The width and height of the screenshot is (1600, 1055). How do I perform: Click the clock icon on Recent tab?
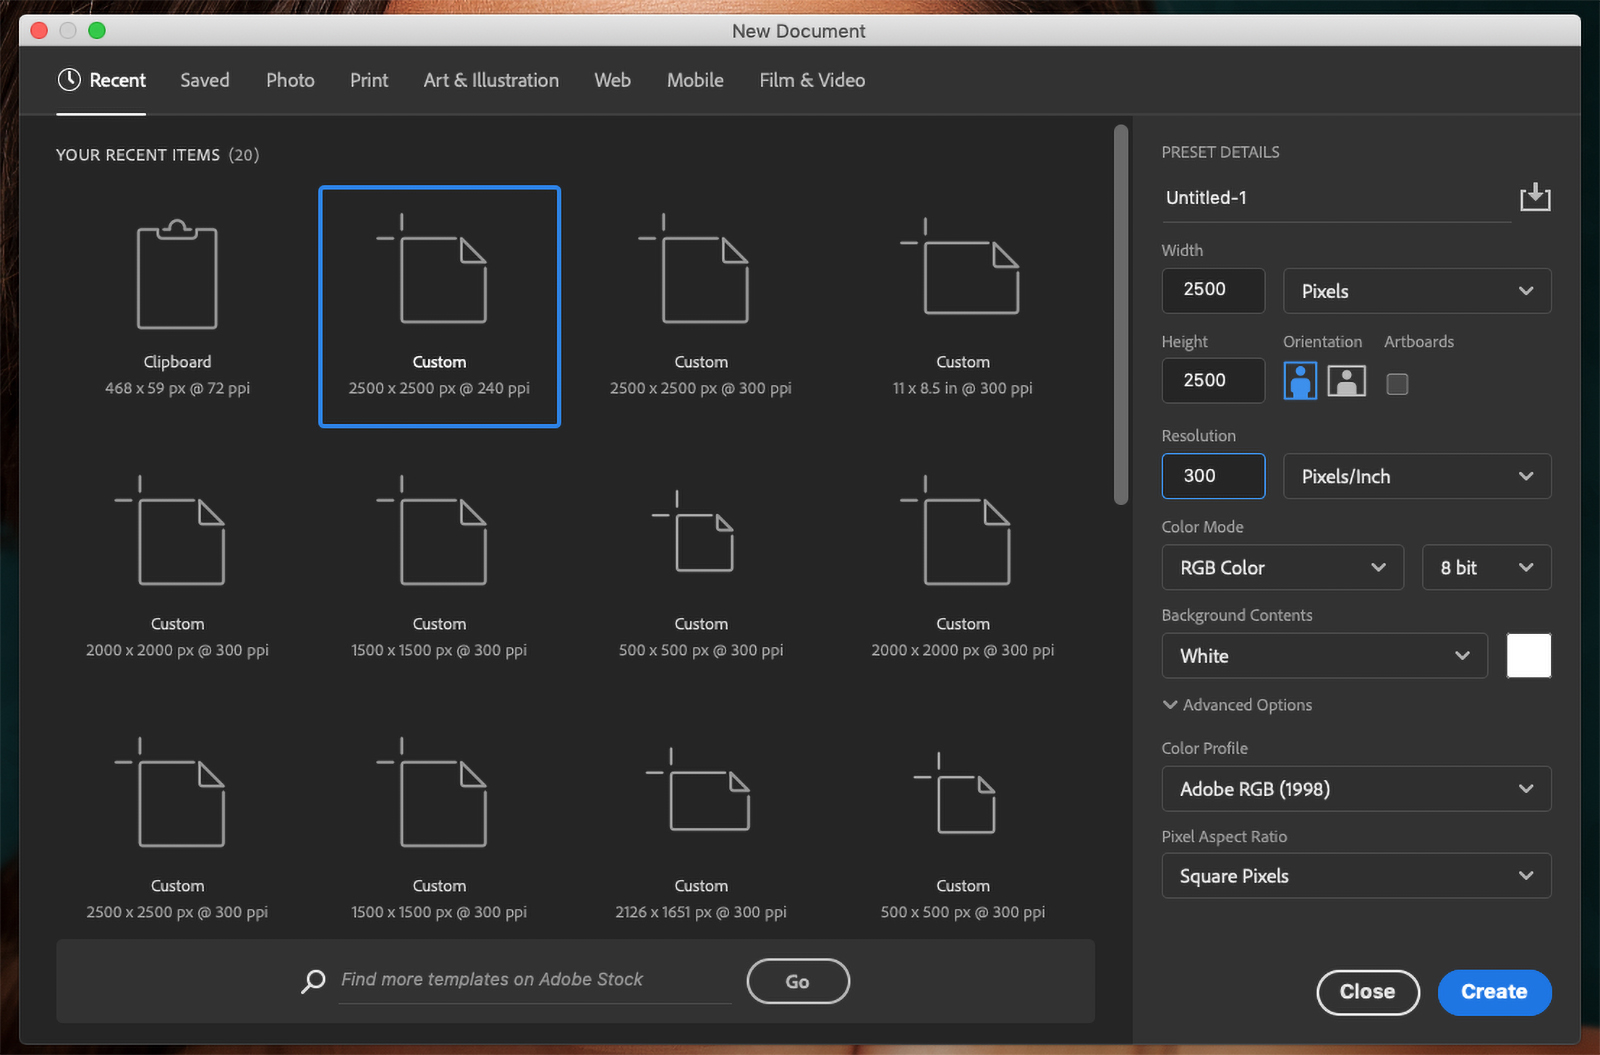69,80
